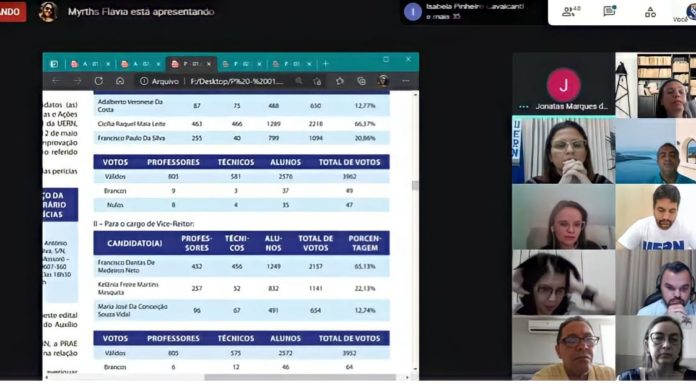The image size is (696, 385).
Task: Open the browser collections icon
Action: 361,81
